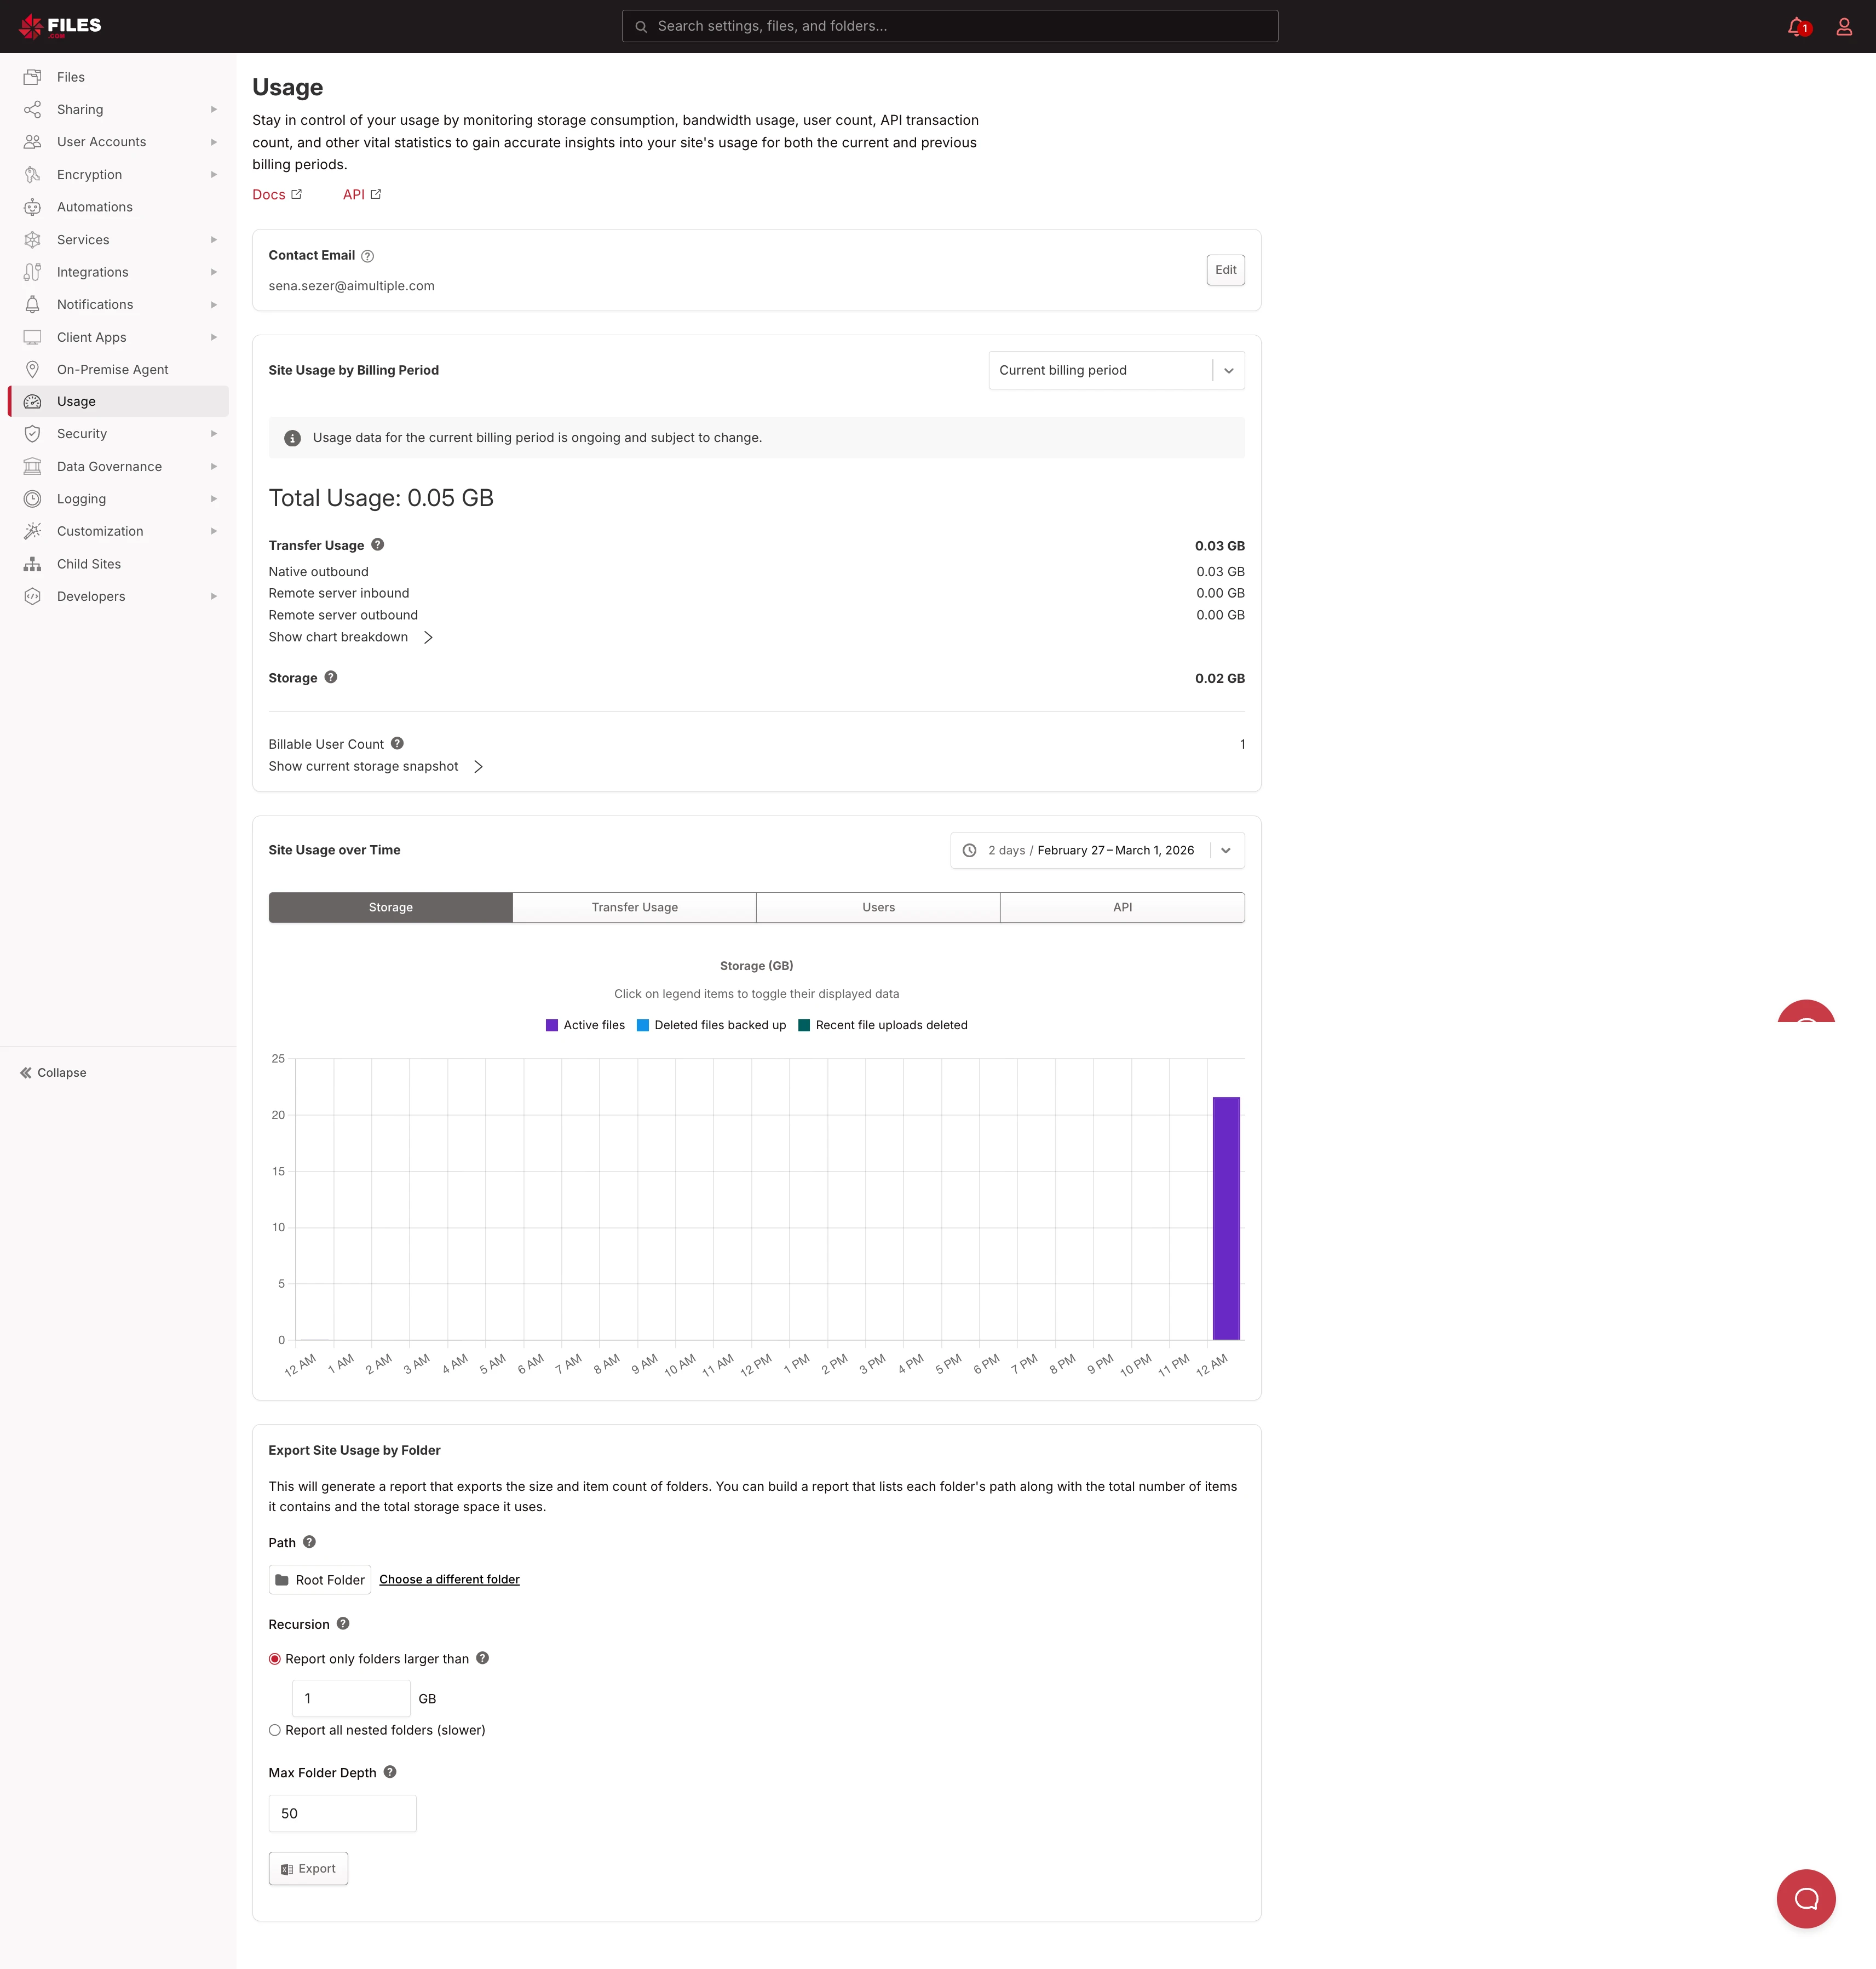
Task: Expand the Security submenu arrow
Action: [214, 434]
